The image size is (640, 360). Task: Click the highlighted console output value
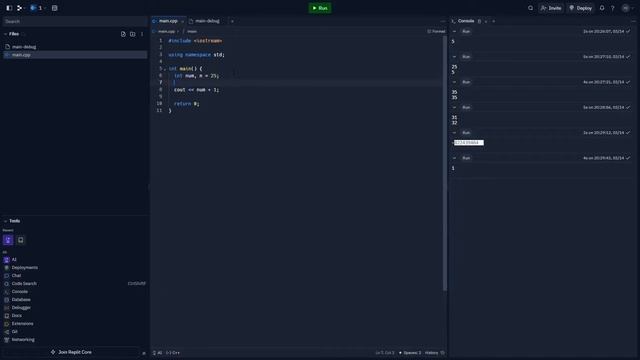[469, 142]
